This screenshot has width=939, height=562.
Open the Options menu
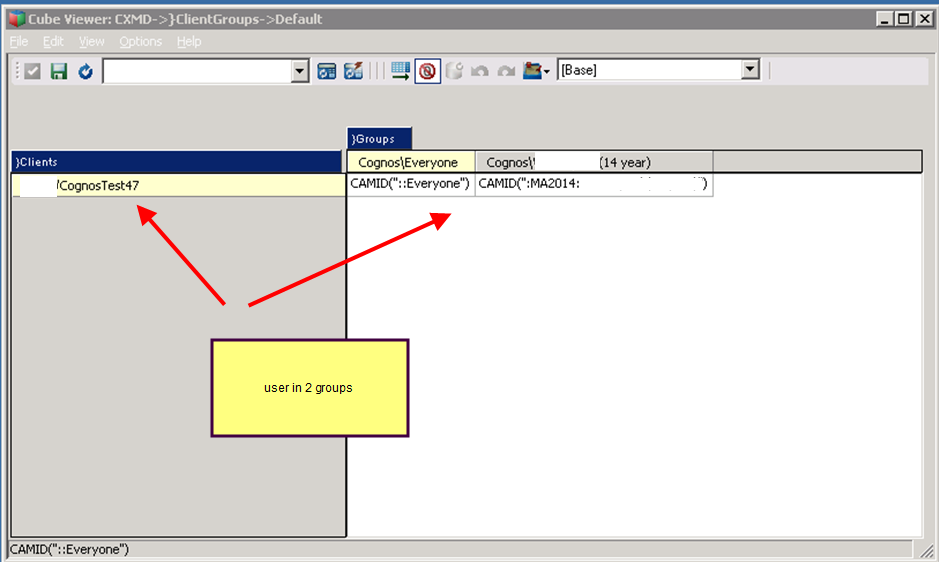[140, 41]
